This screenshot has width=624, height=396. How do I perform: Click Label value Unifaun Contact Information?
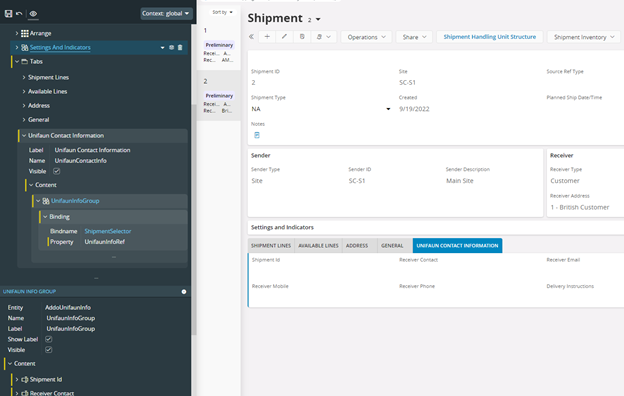point(92,150)
